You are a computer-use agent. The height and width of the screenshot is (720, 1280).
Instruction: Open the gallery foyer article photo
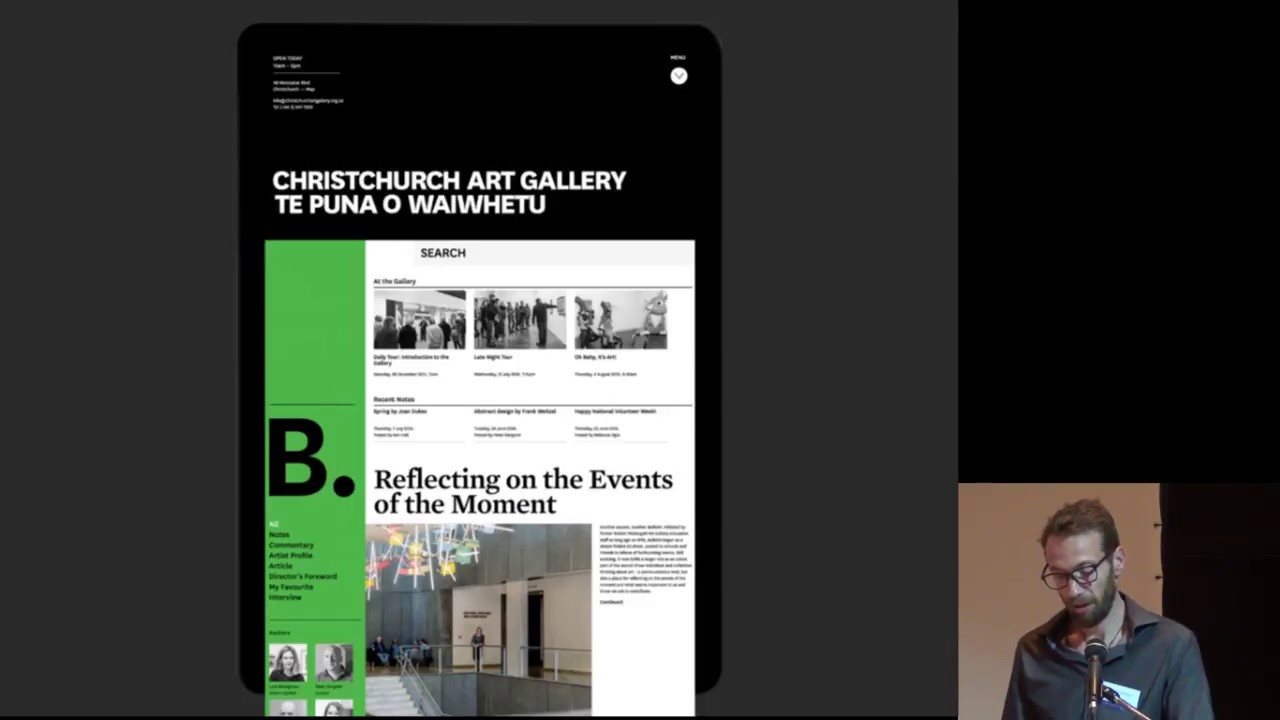point(479,620)
